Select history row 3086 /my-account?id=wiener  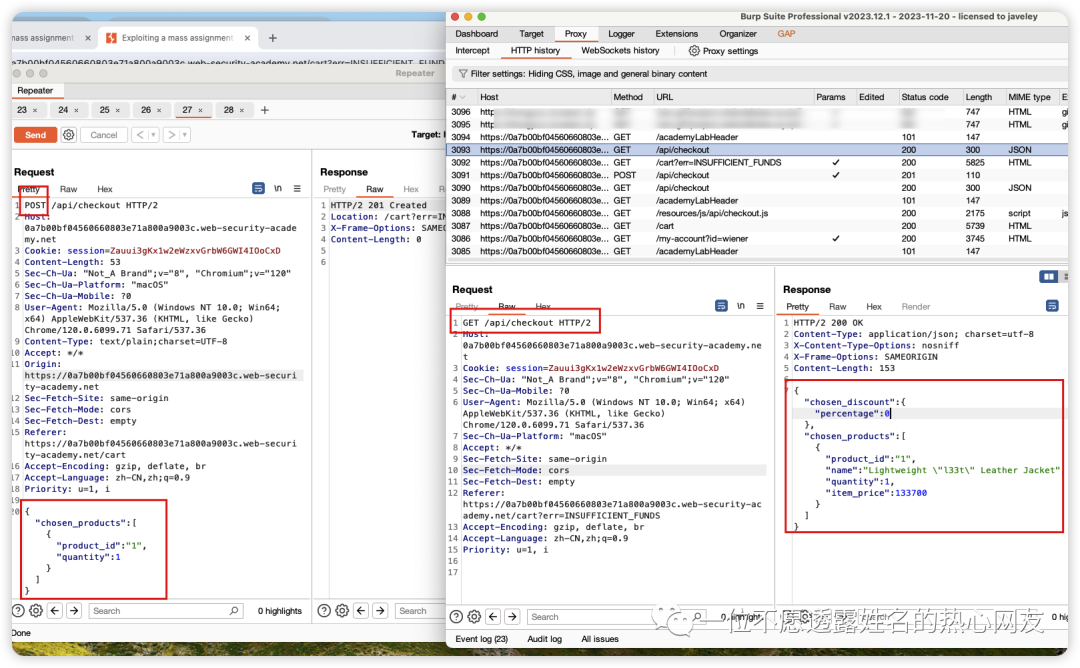click(x=758, y=238)
